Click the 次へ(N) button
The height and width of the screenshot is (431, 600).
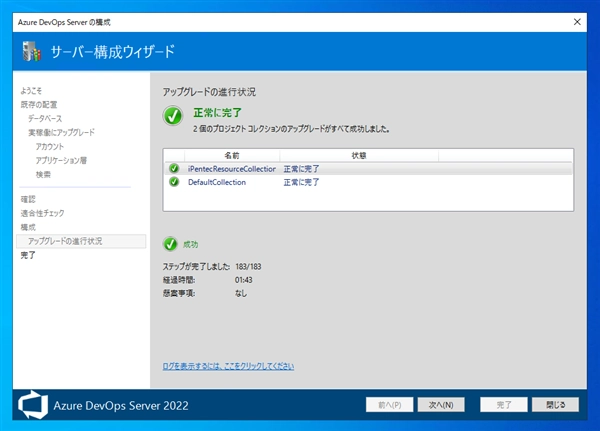pyautogui.click(x=441, y=405)
